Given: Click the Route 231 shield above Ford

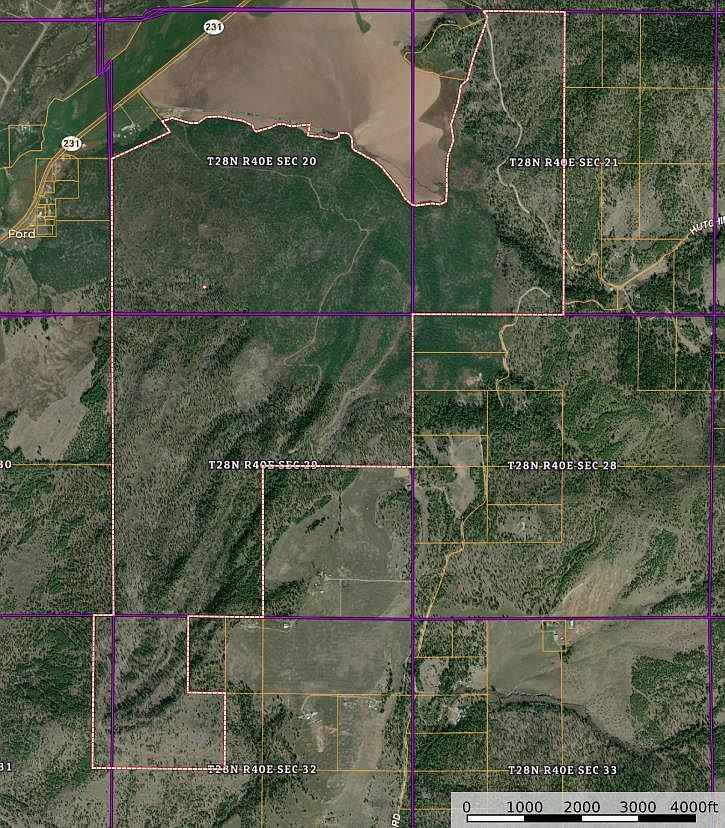Looking at the screenshot, I should [71, 143].
